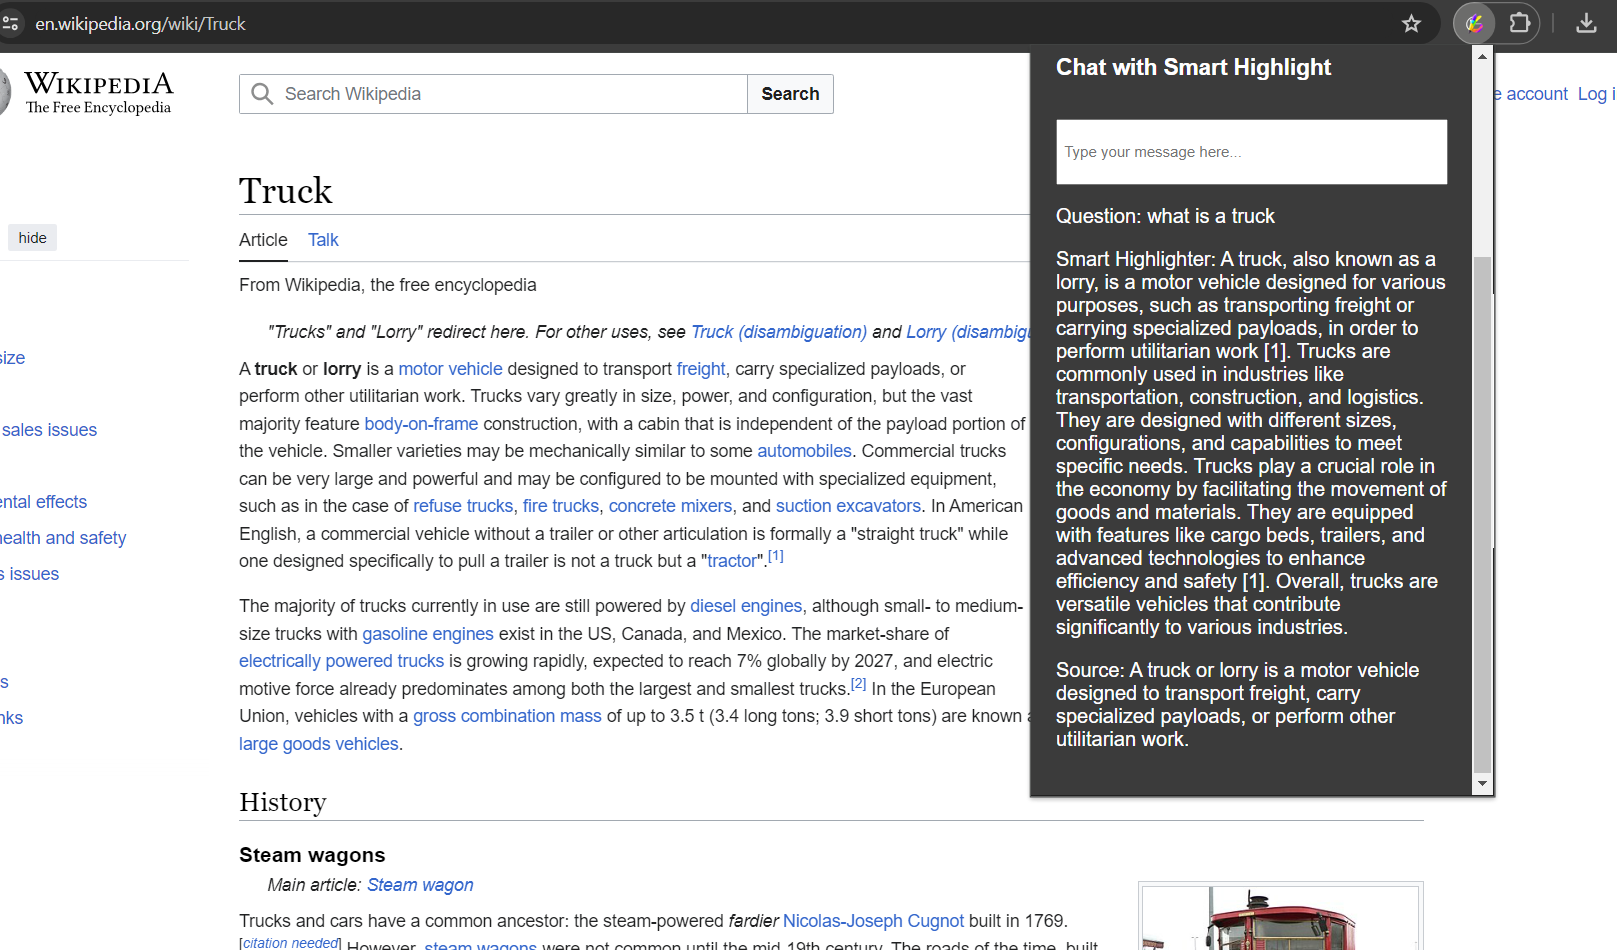Open the steam wagon thumbnail image
Viewport: 1617px width, 950px height.
point(1280,918)
